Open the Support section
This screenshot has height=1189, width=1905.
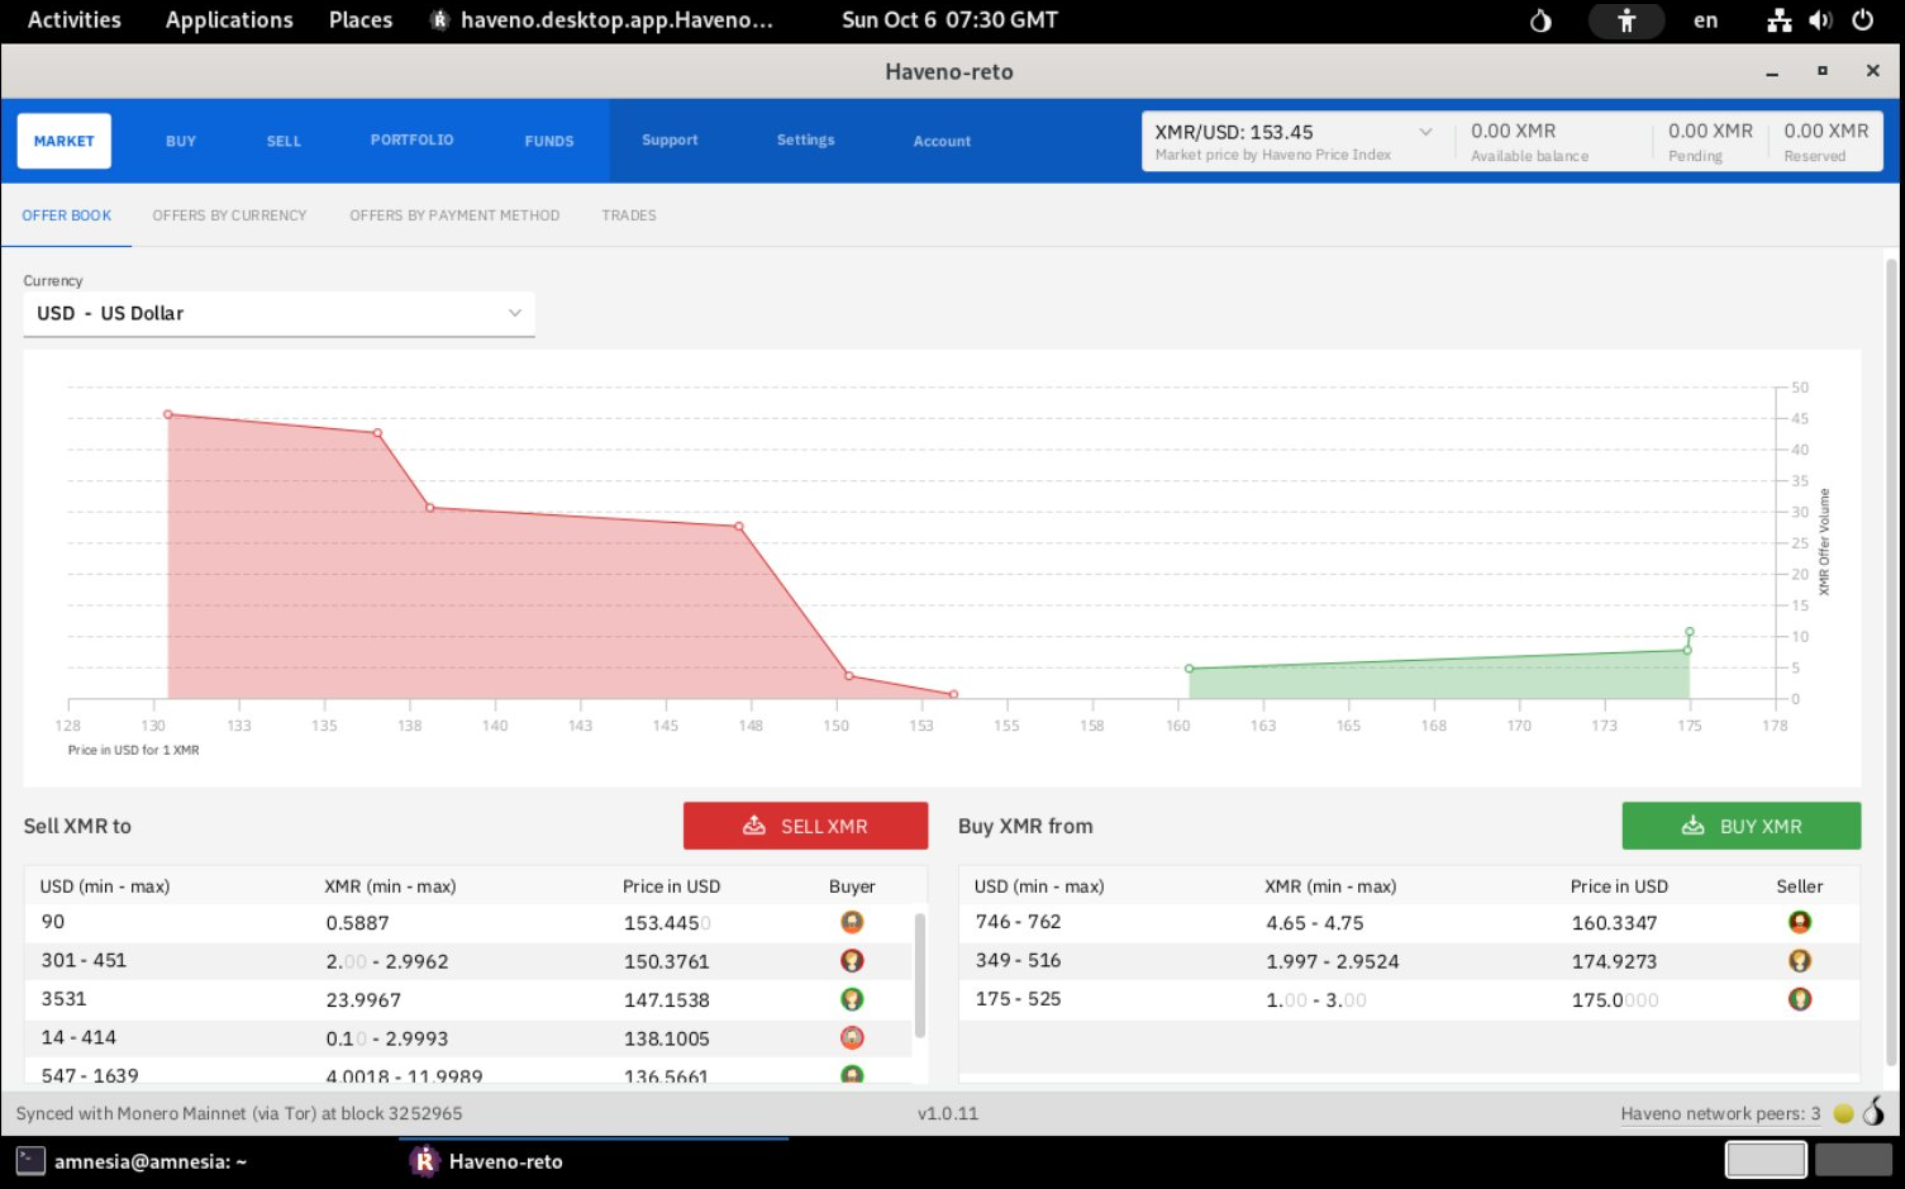(x=670, y=140)
